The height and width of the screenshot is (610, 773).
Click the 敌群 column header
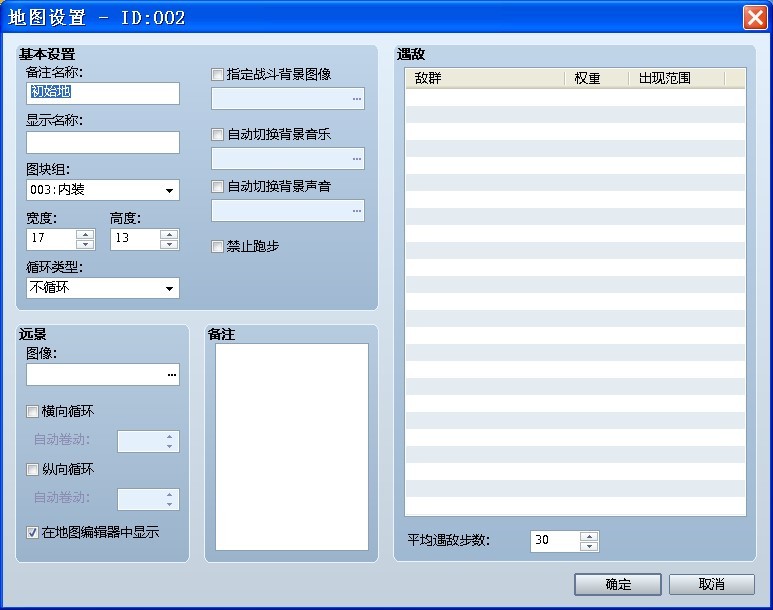pos(485,78)
